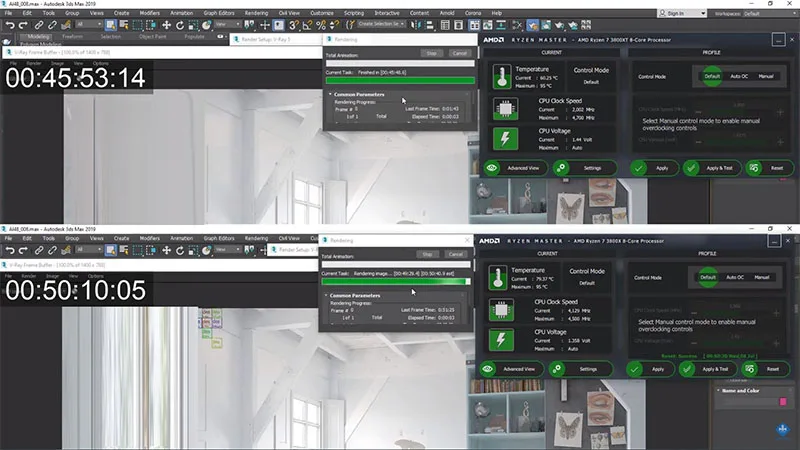Switch to the Object Paint ribbon tab
This screenshot has height=450, width=800.
(152, 37)
